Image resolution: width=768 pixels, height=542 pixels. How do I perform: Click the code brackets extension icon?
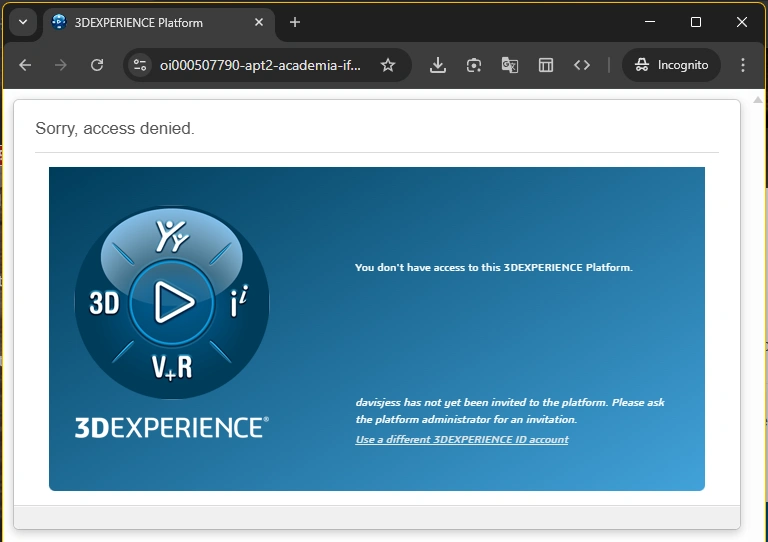582,65
